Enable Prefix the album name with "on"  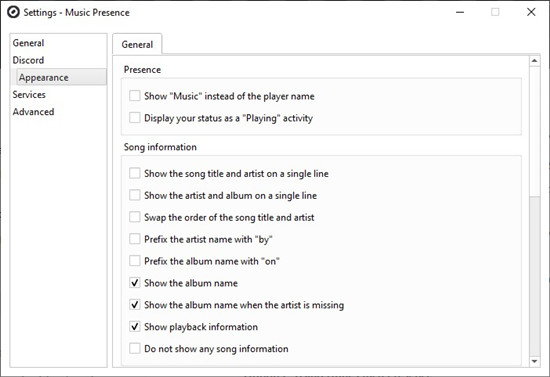[x=135, y=261]
